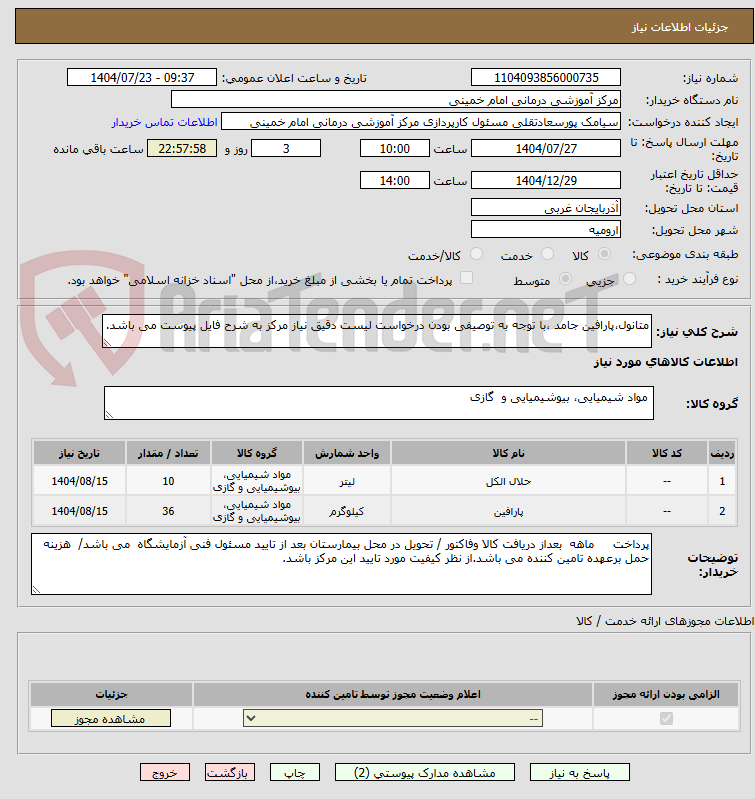Click the خروج exit button
The width and height of the screenshot is (755, 799).
(x=165, y=773)
